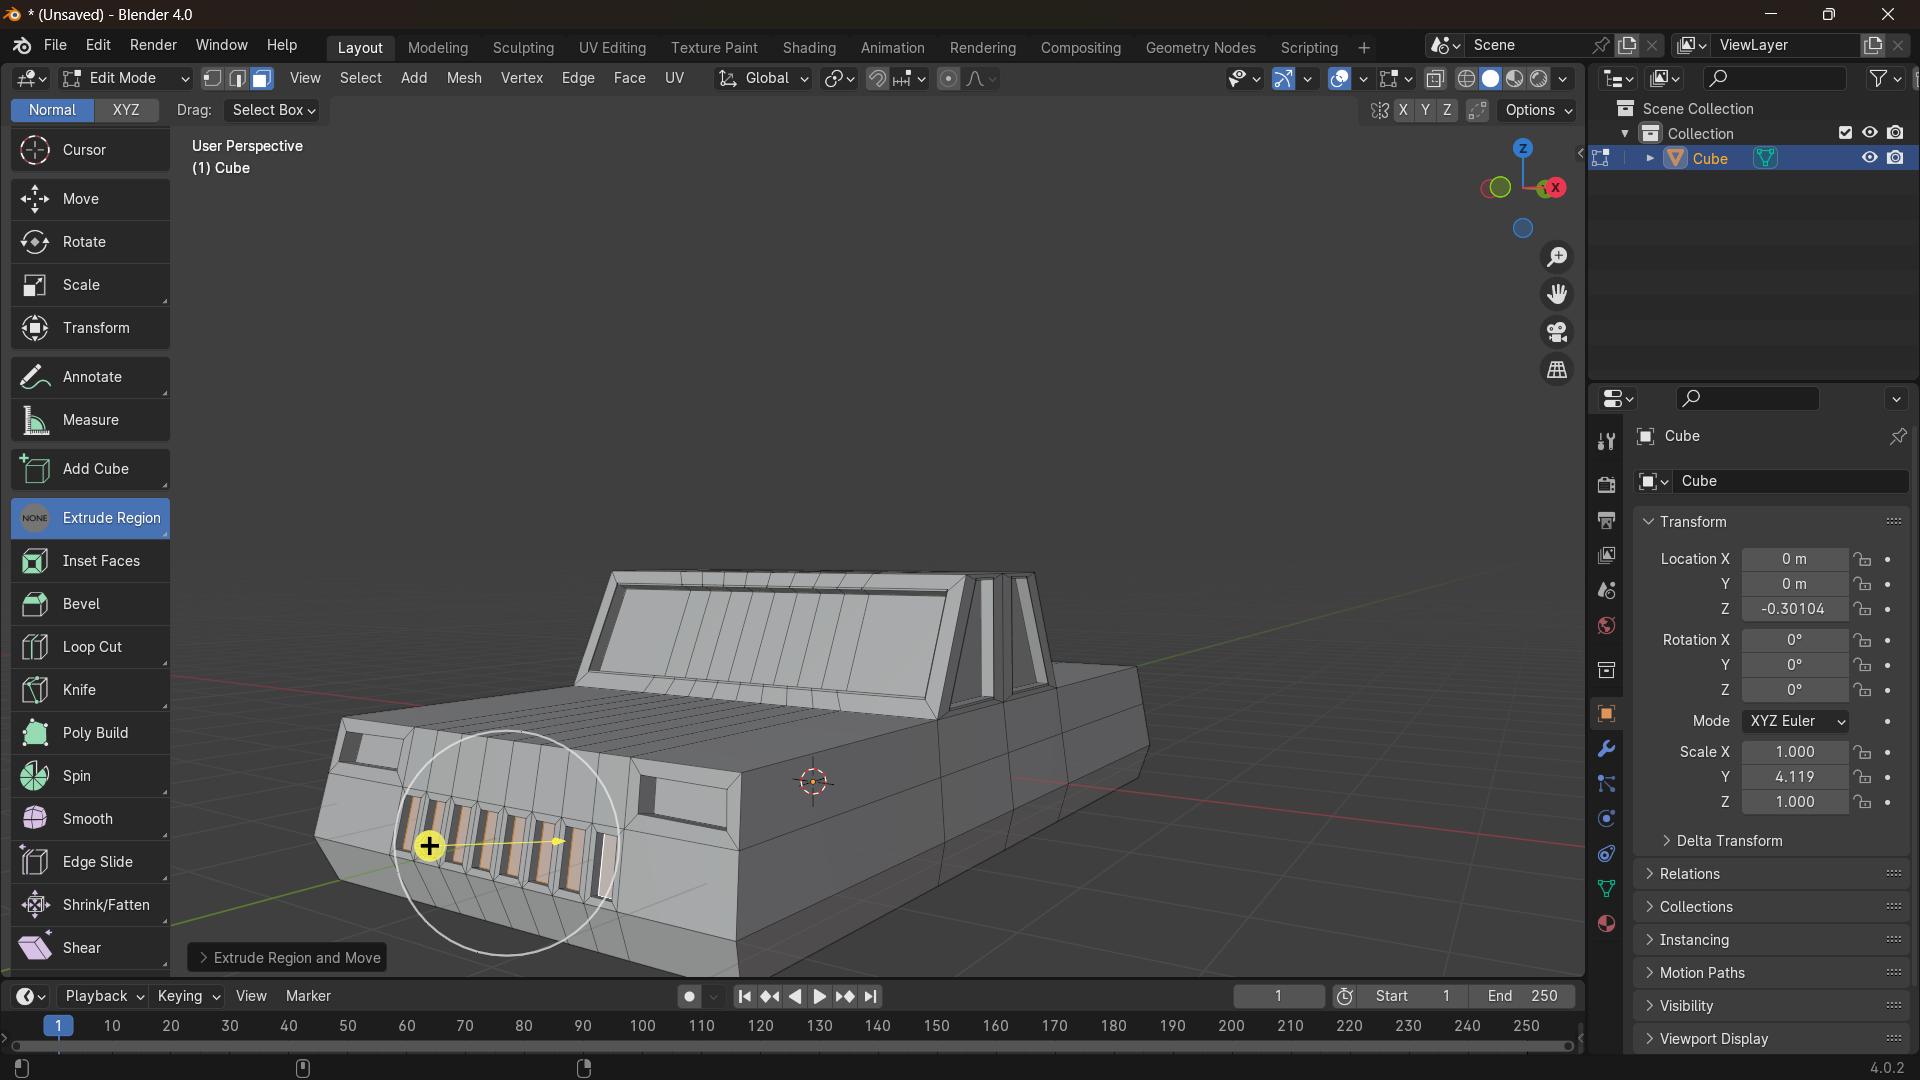
Task: Expand the Delta Transform section
Action: tap(1728, 841)
